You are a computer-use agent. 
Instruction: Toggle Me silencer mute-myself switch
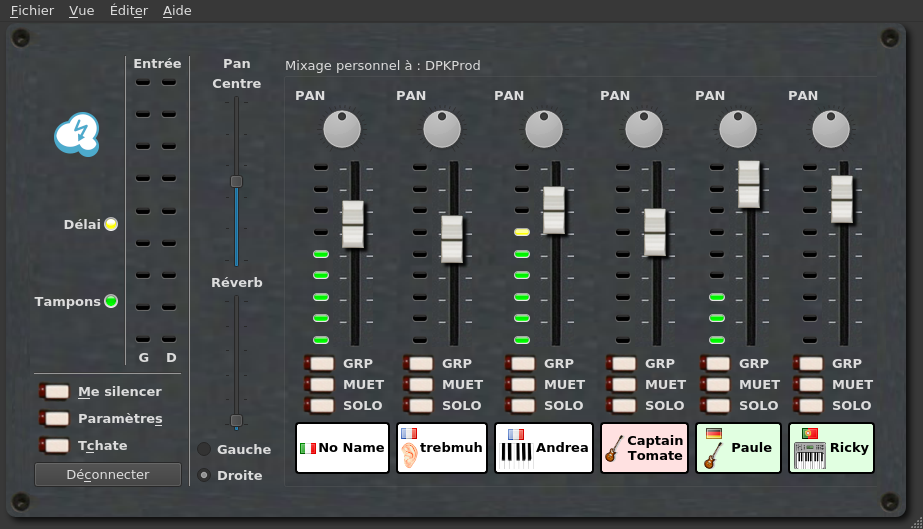[55, 391]
